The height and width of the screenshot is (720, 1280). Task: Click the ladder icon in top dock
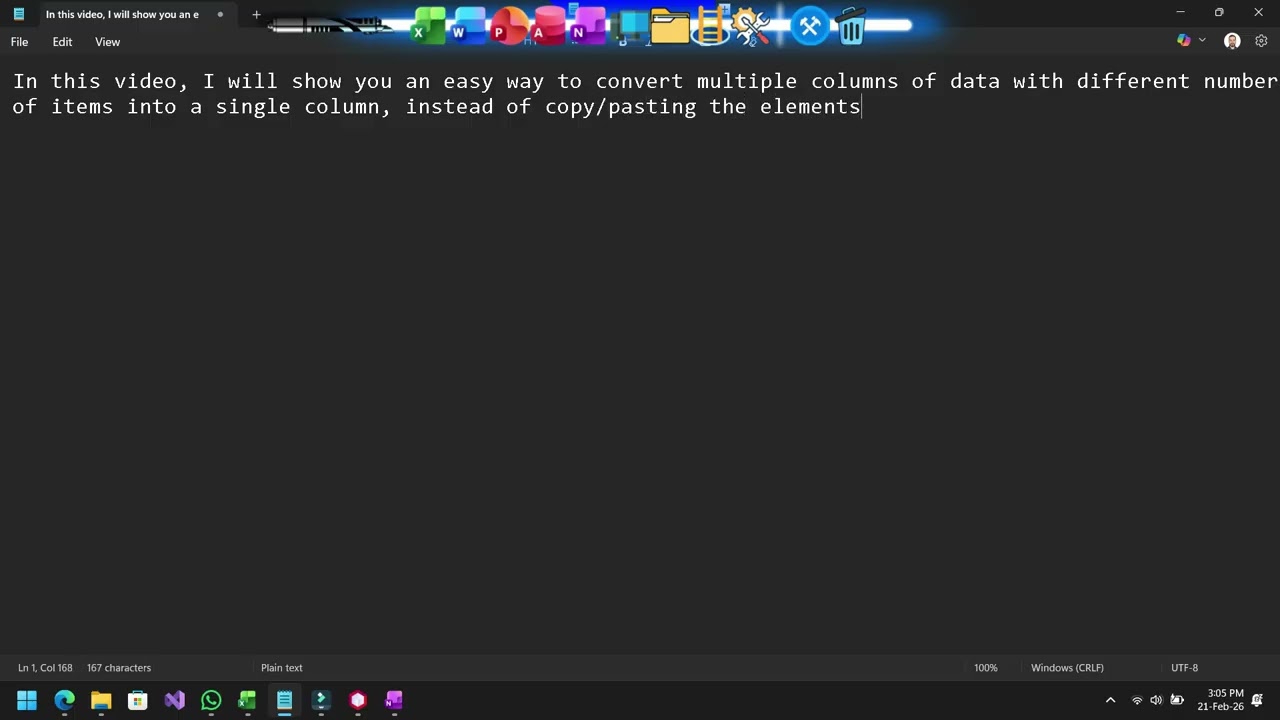[x=711, y=27]
